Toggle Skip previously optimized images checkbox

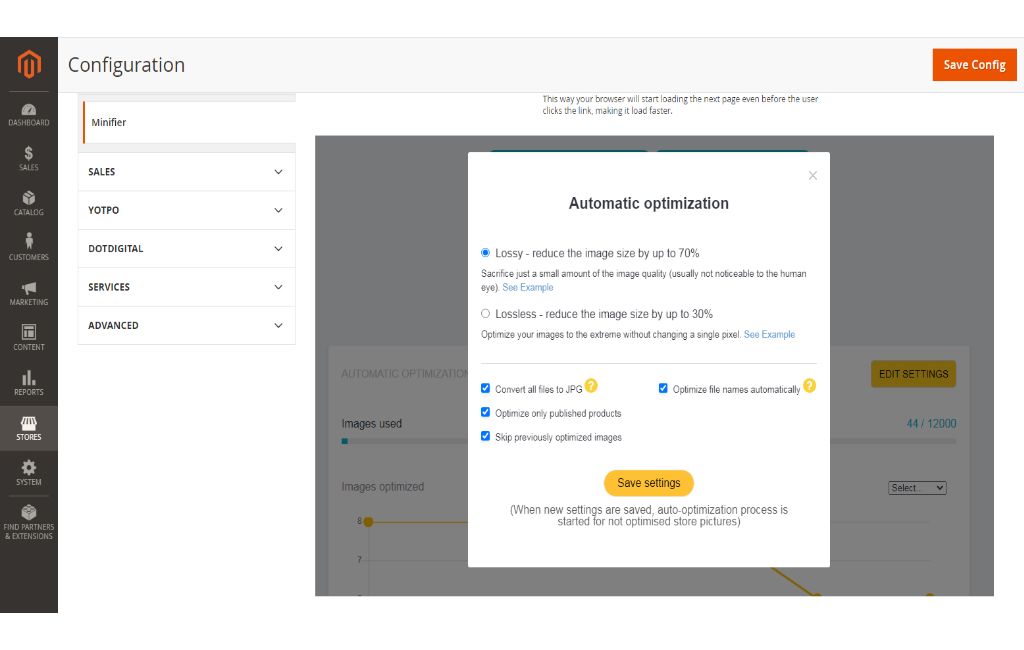485,436
